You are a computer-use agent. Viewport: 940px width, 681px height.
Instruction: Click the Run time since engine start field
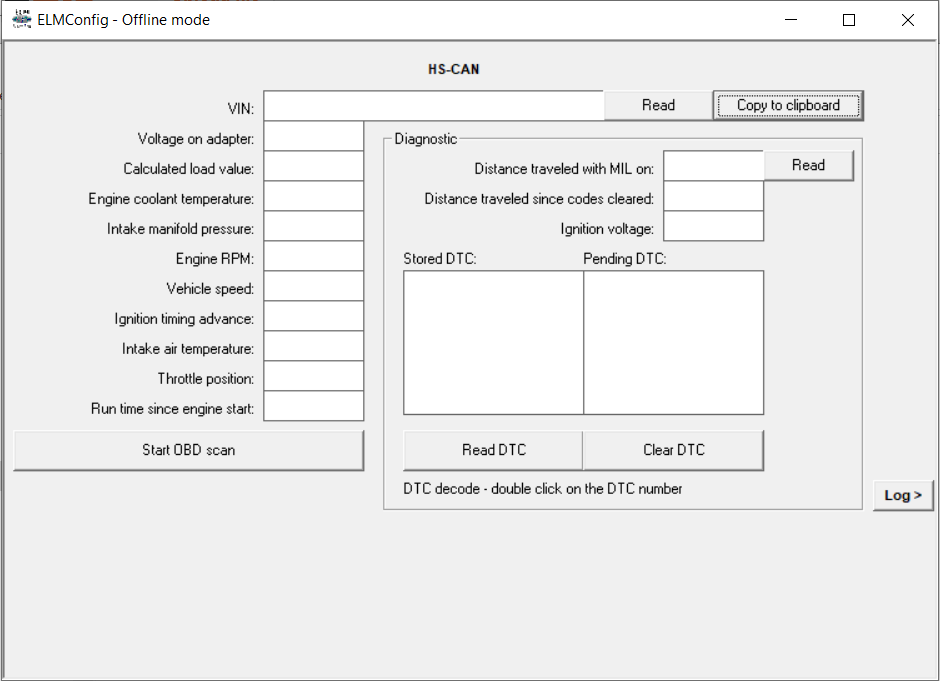click(314, 405)
